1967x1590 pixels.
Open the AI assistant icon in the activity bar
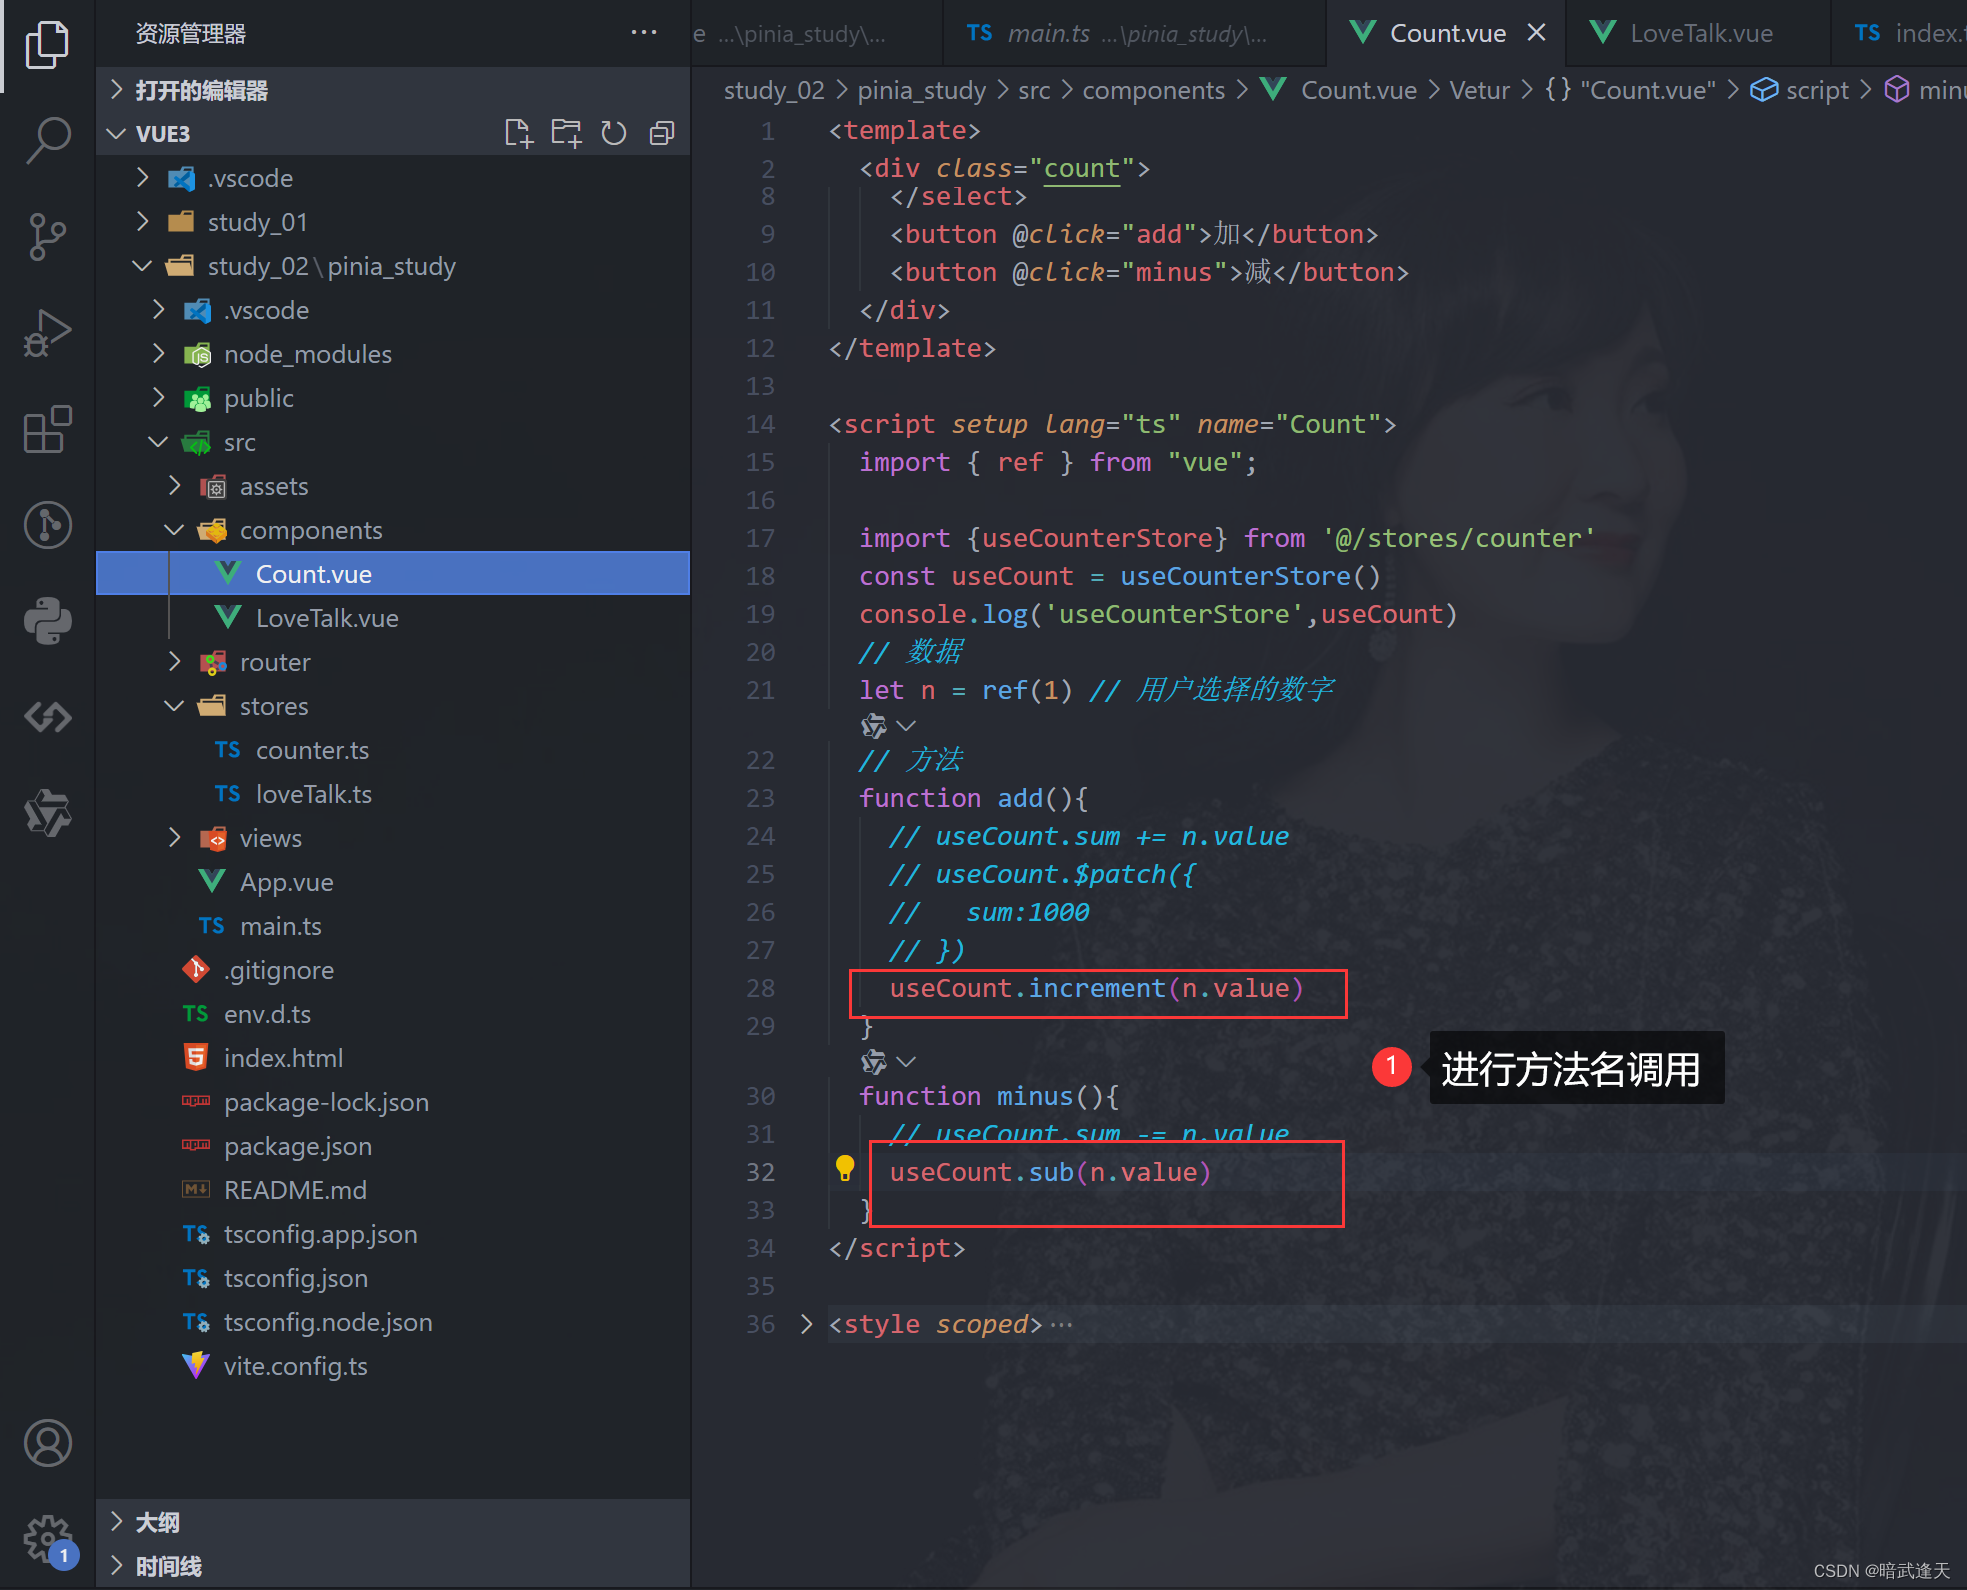click(47, 813)
